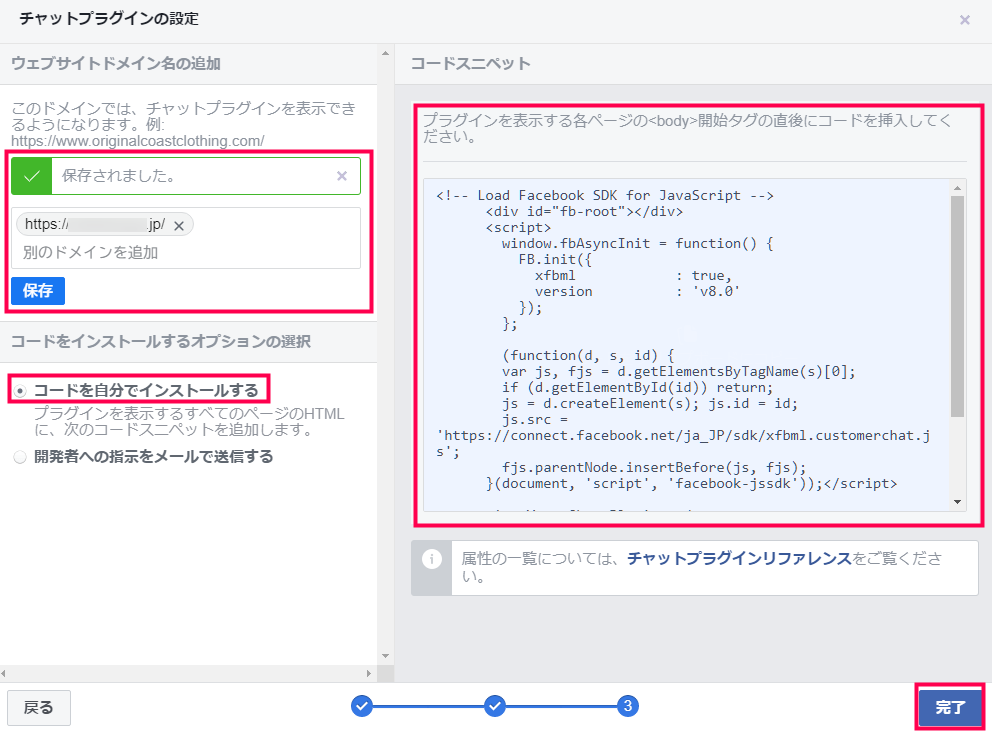Click the code snippet scrollbar down arrow
This screenshot has height=731, width=992.
[x=957, y=502]
